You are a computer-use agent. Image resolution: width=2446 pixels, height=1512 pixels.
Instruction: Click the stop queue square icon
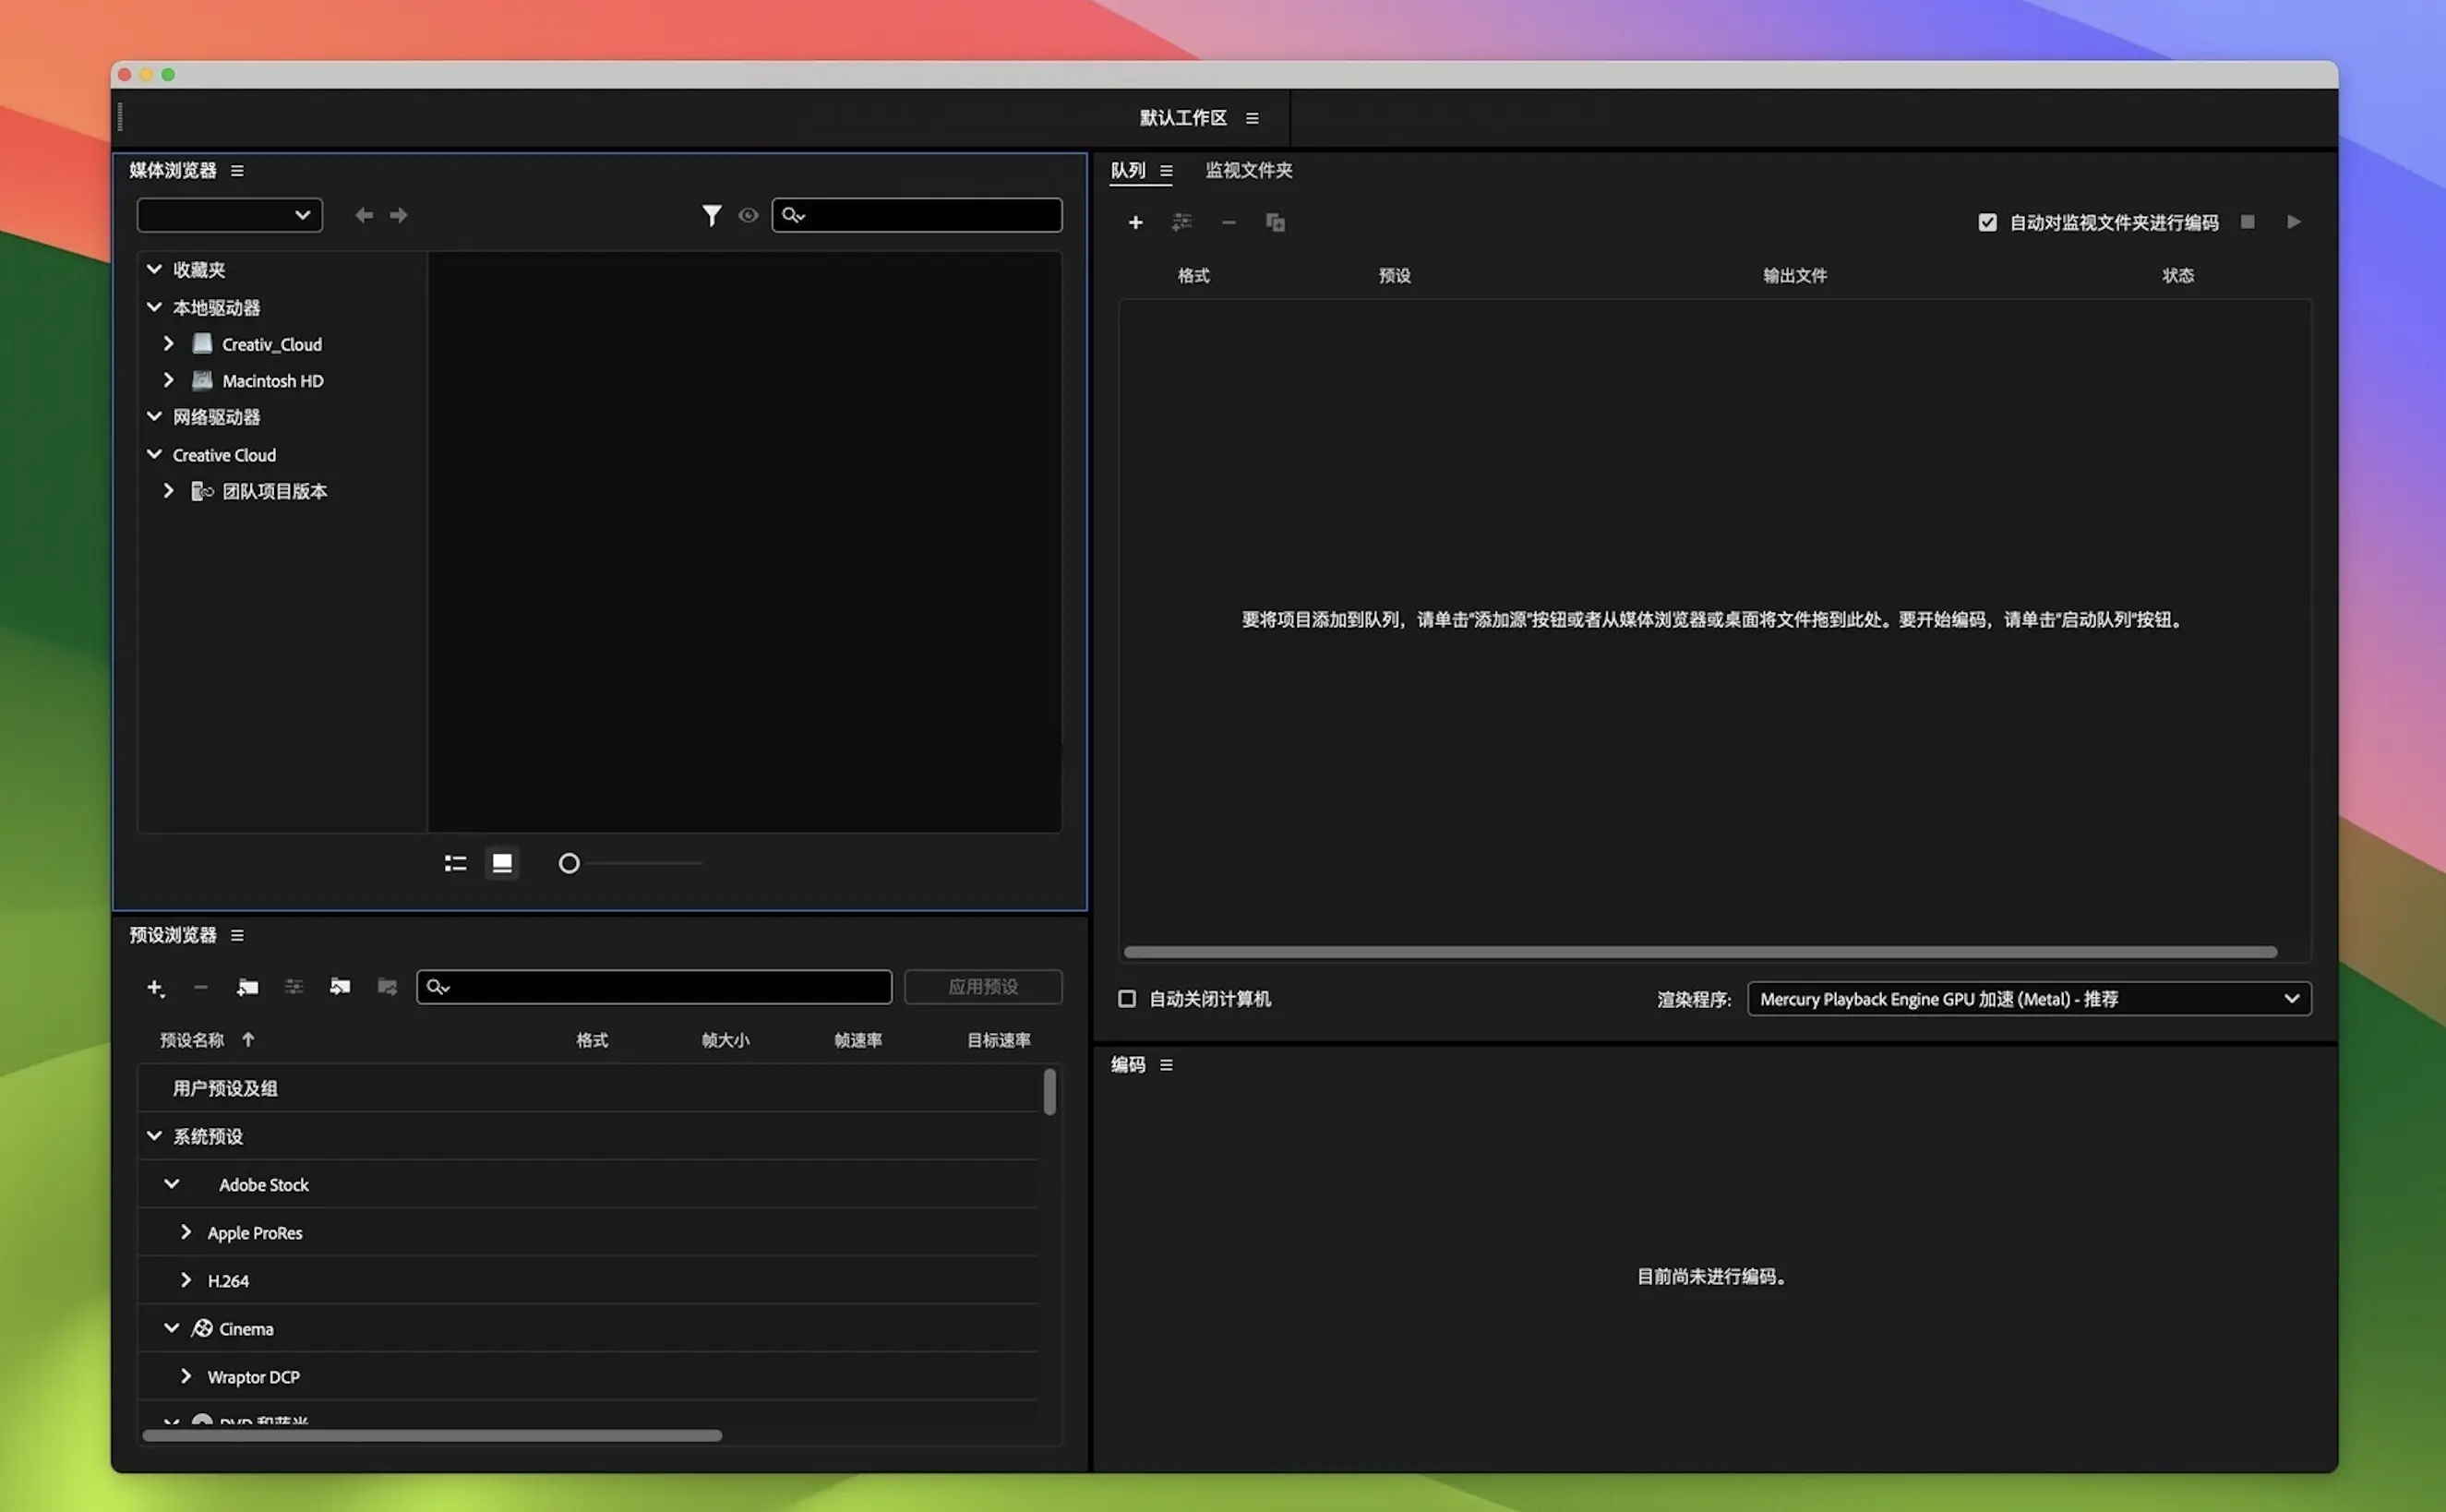point(2247,222)
